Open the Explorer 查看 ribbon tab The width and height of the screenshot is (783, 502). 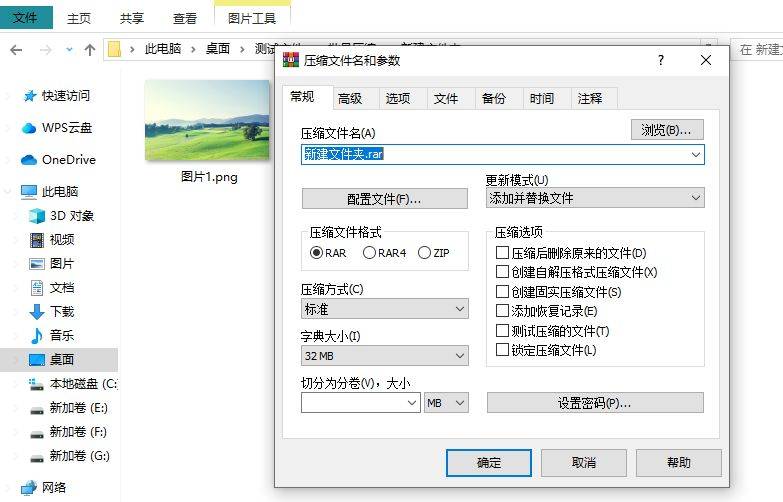click(185, 18)
